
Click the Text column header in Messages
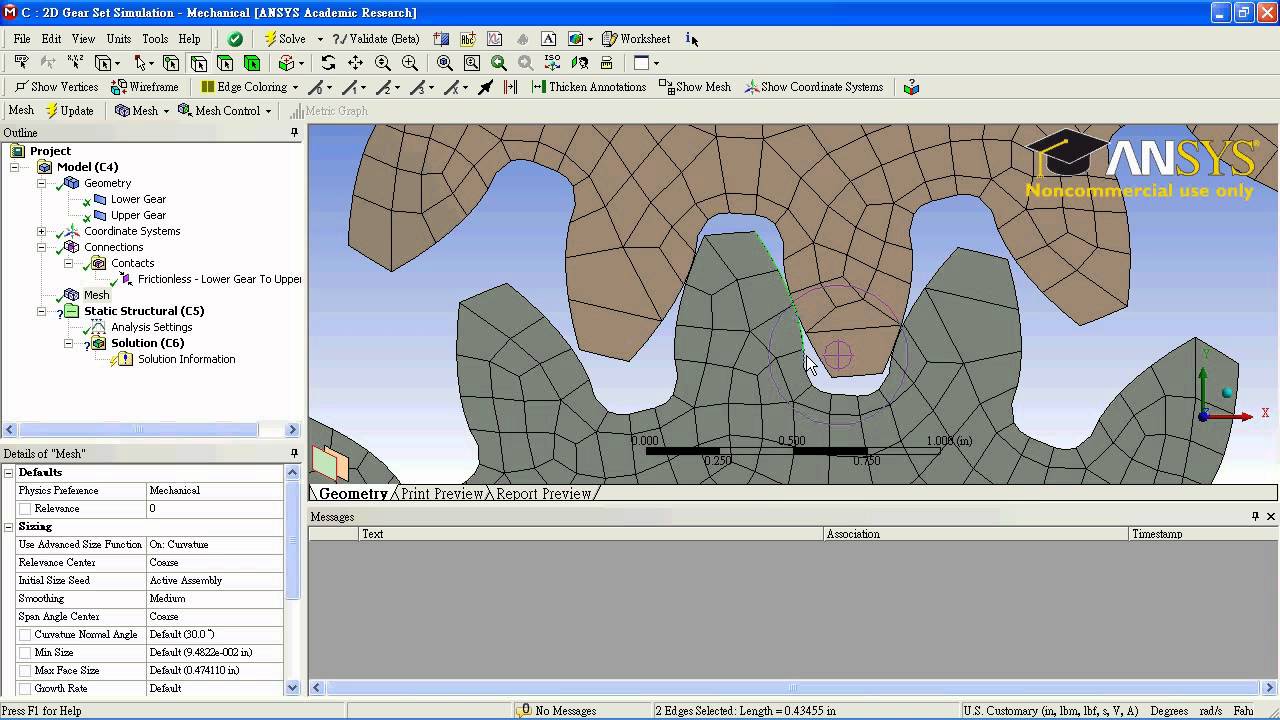click(590, 534)
